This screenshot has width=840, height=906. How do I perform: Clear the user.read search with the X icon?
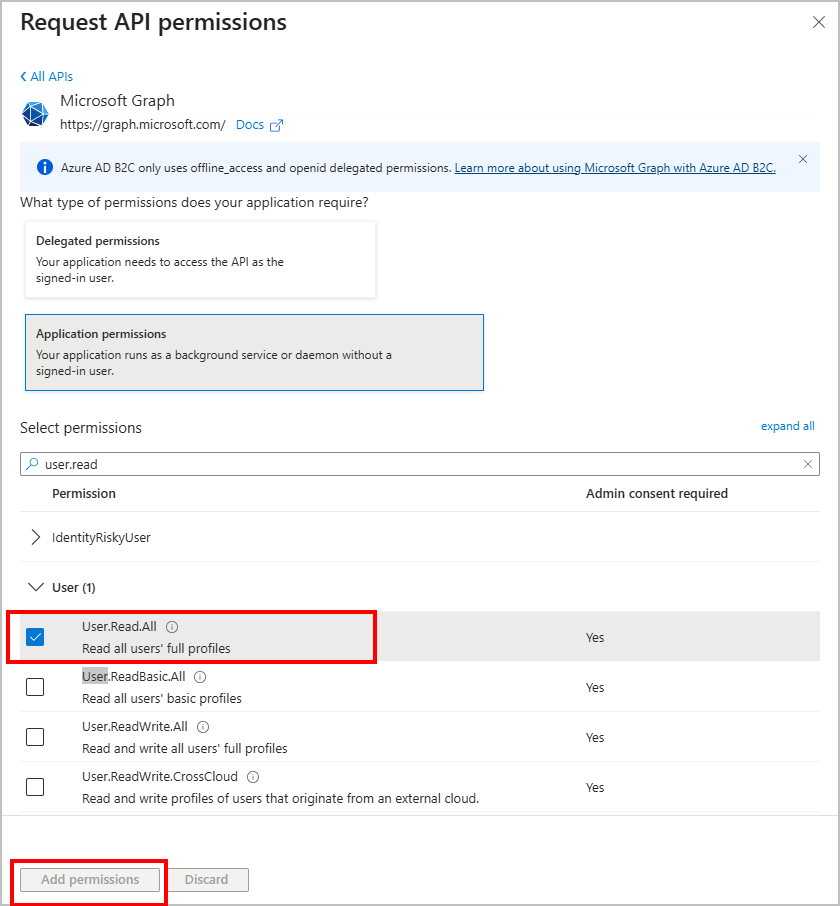pos(808,464)
